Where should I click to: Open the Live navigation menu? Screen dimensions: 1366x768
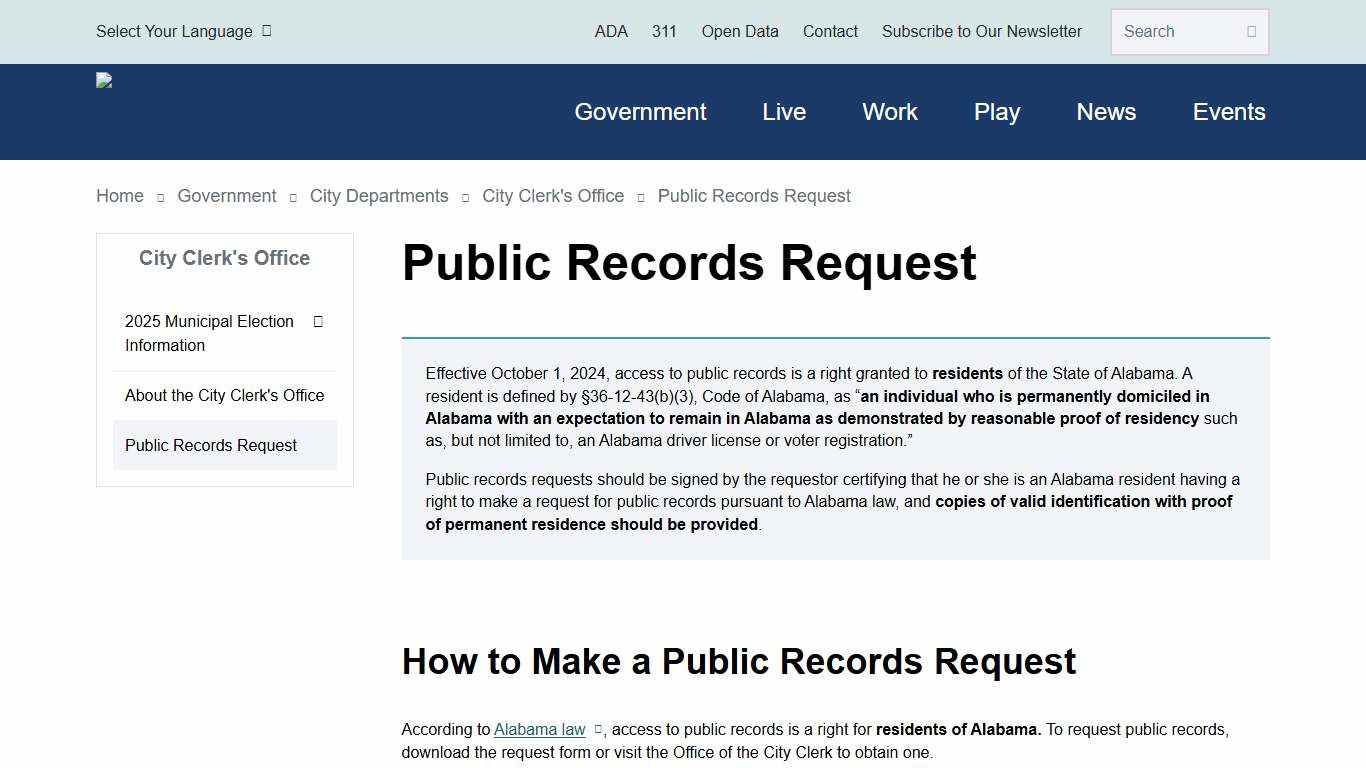coord(783,112)
